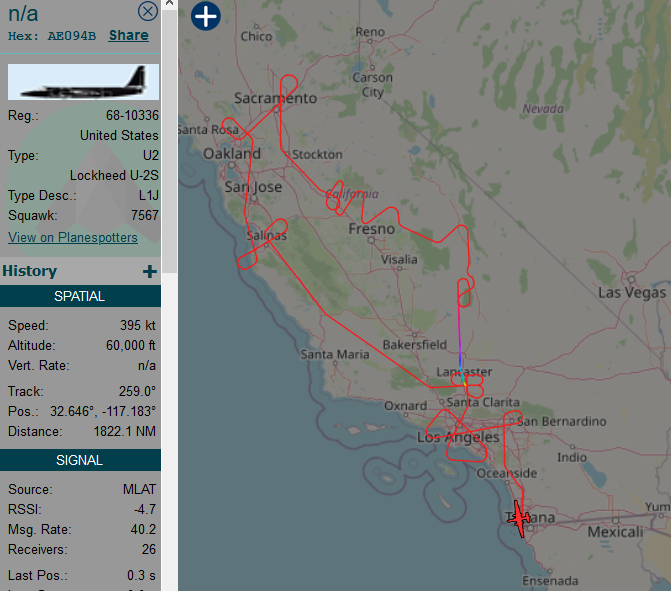Viewport: 671px width, 591px height.
Task: Click the receivers value 26
Action: coord(148,549)
